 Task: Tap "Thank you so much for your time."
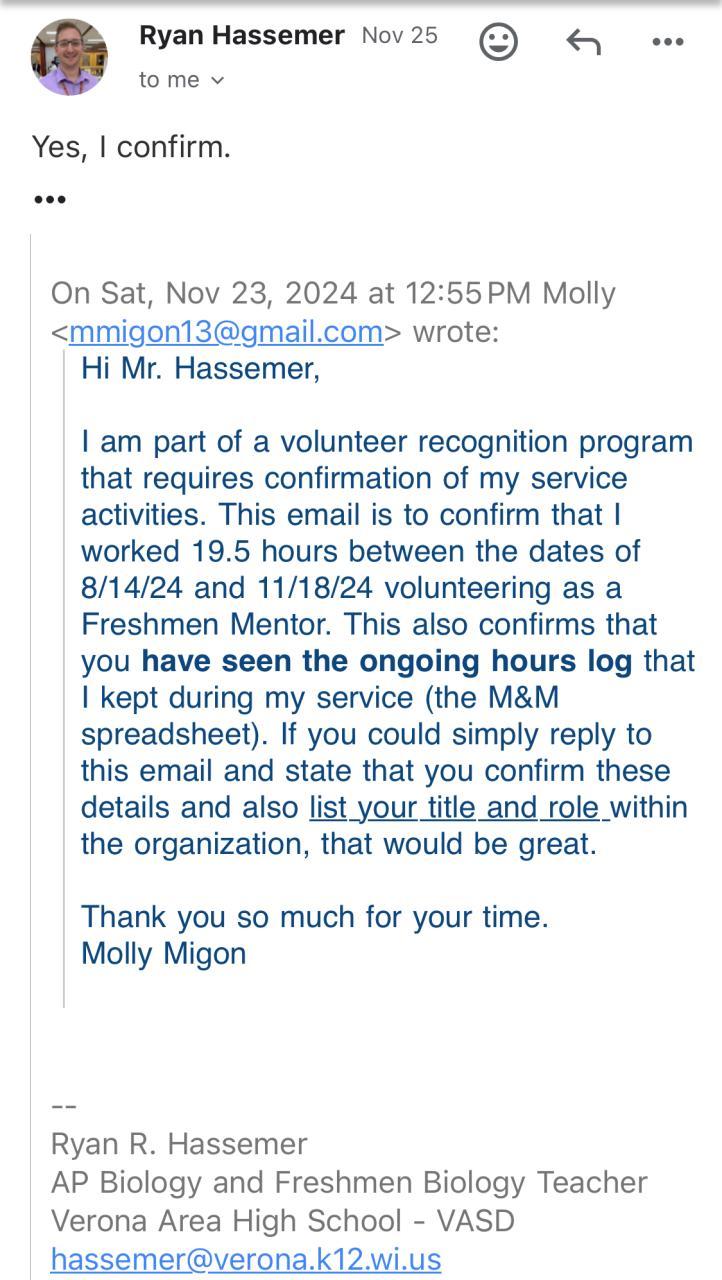coord(315,916)
